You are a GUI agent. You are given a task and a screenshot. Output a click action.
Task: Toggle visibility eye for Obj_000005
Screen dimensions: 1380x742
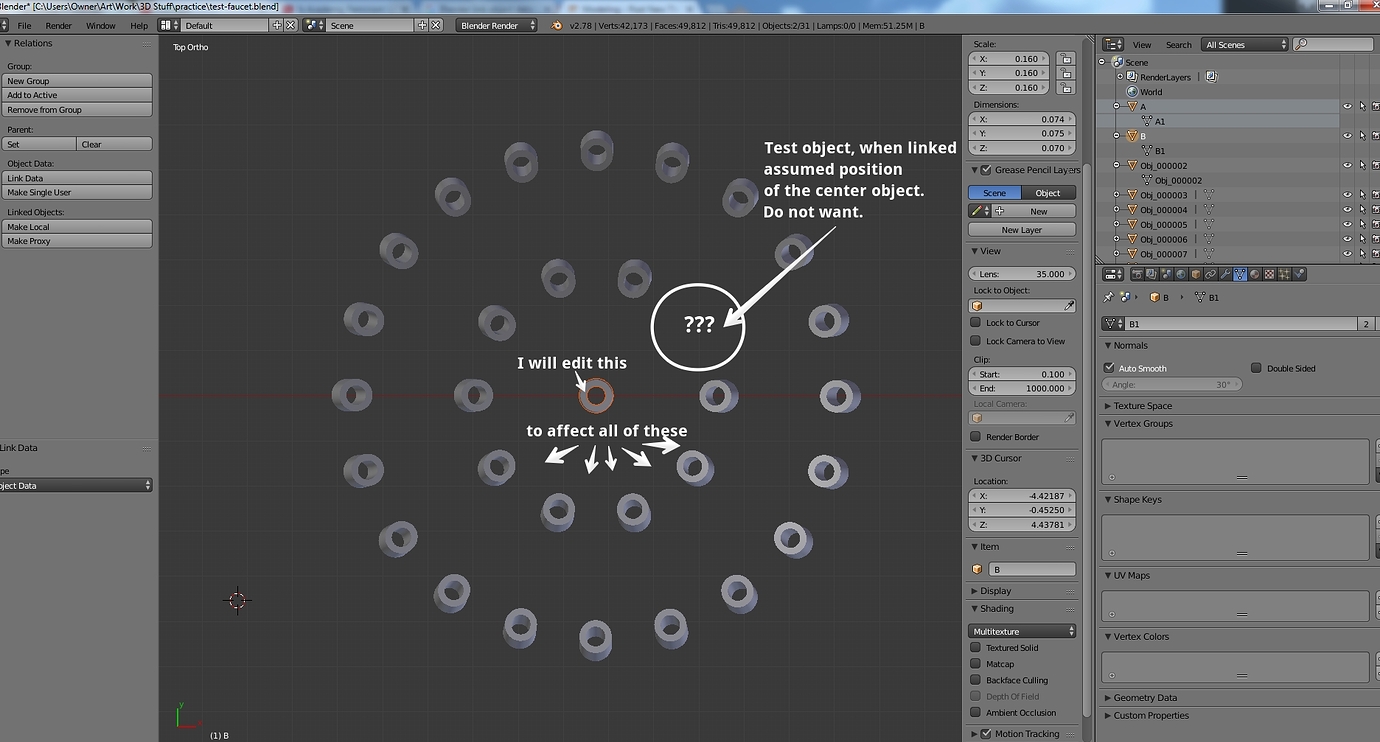[1347, 225]
